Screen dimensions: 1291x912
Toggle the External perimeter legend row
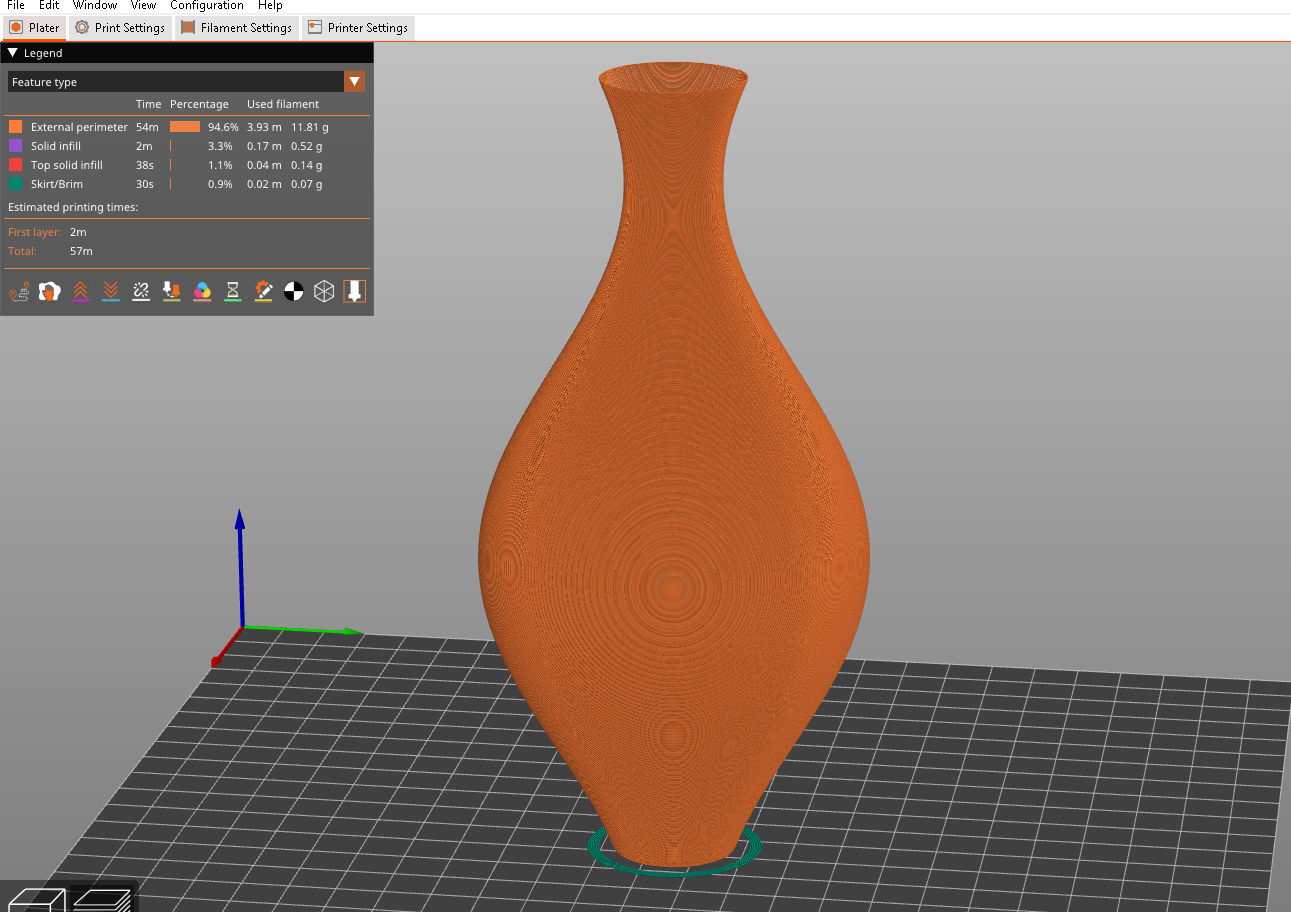pos(188,127)
